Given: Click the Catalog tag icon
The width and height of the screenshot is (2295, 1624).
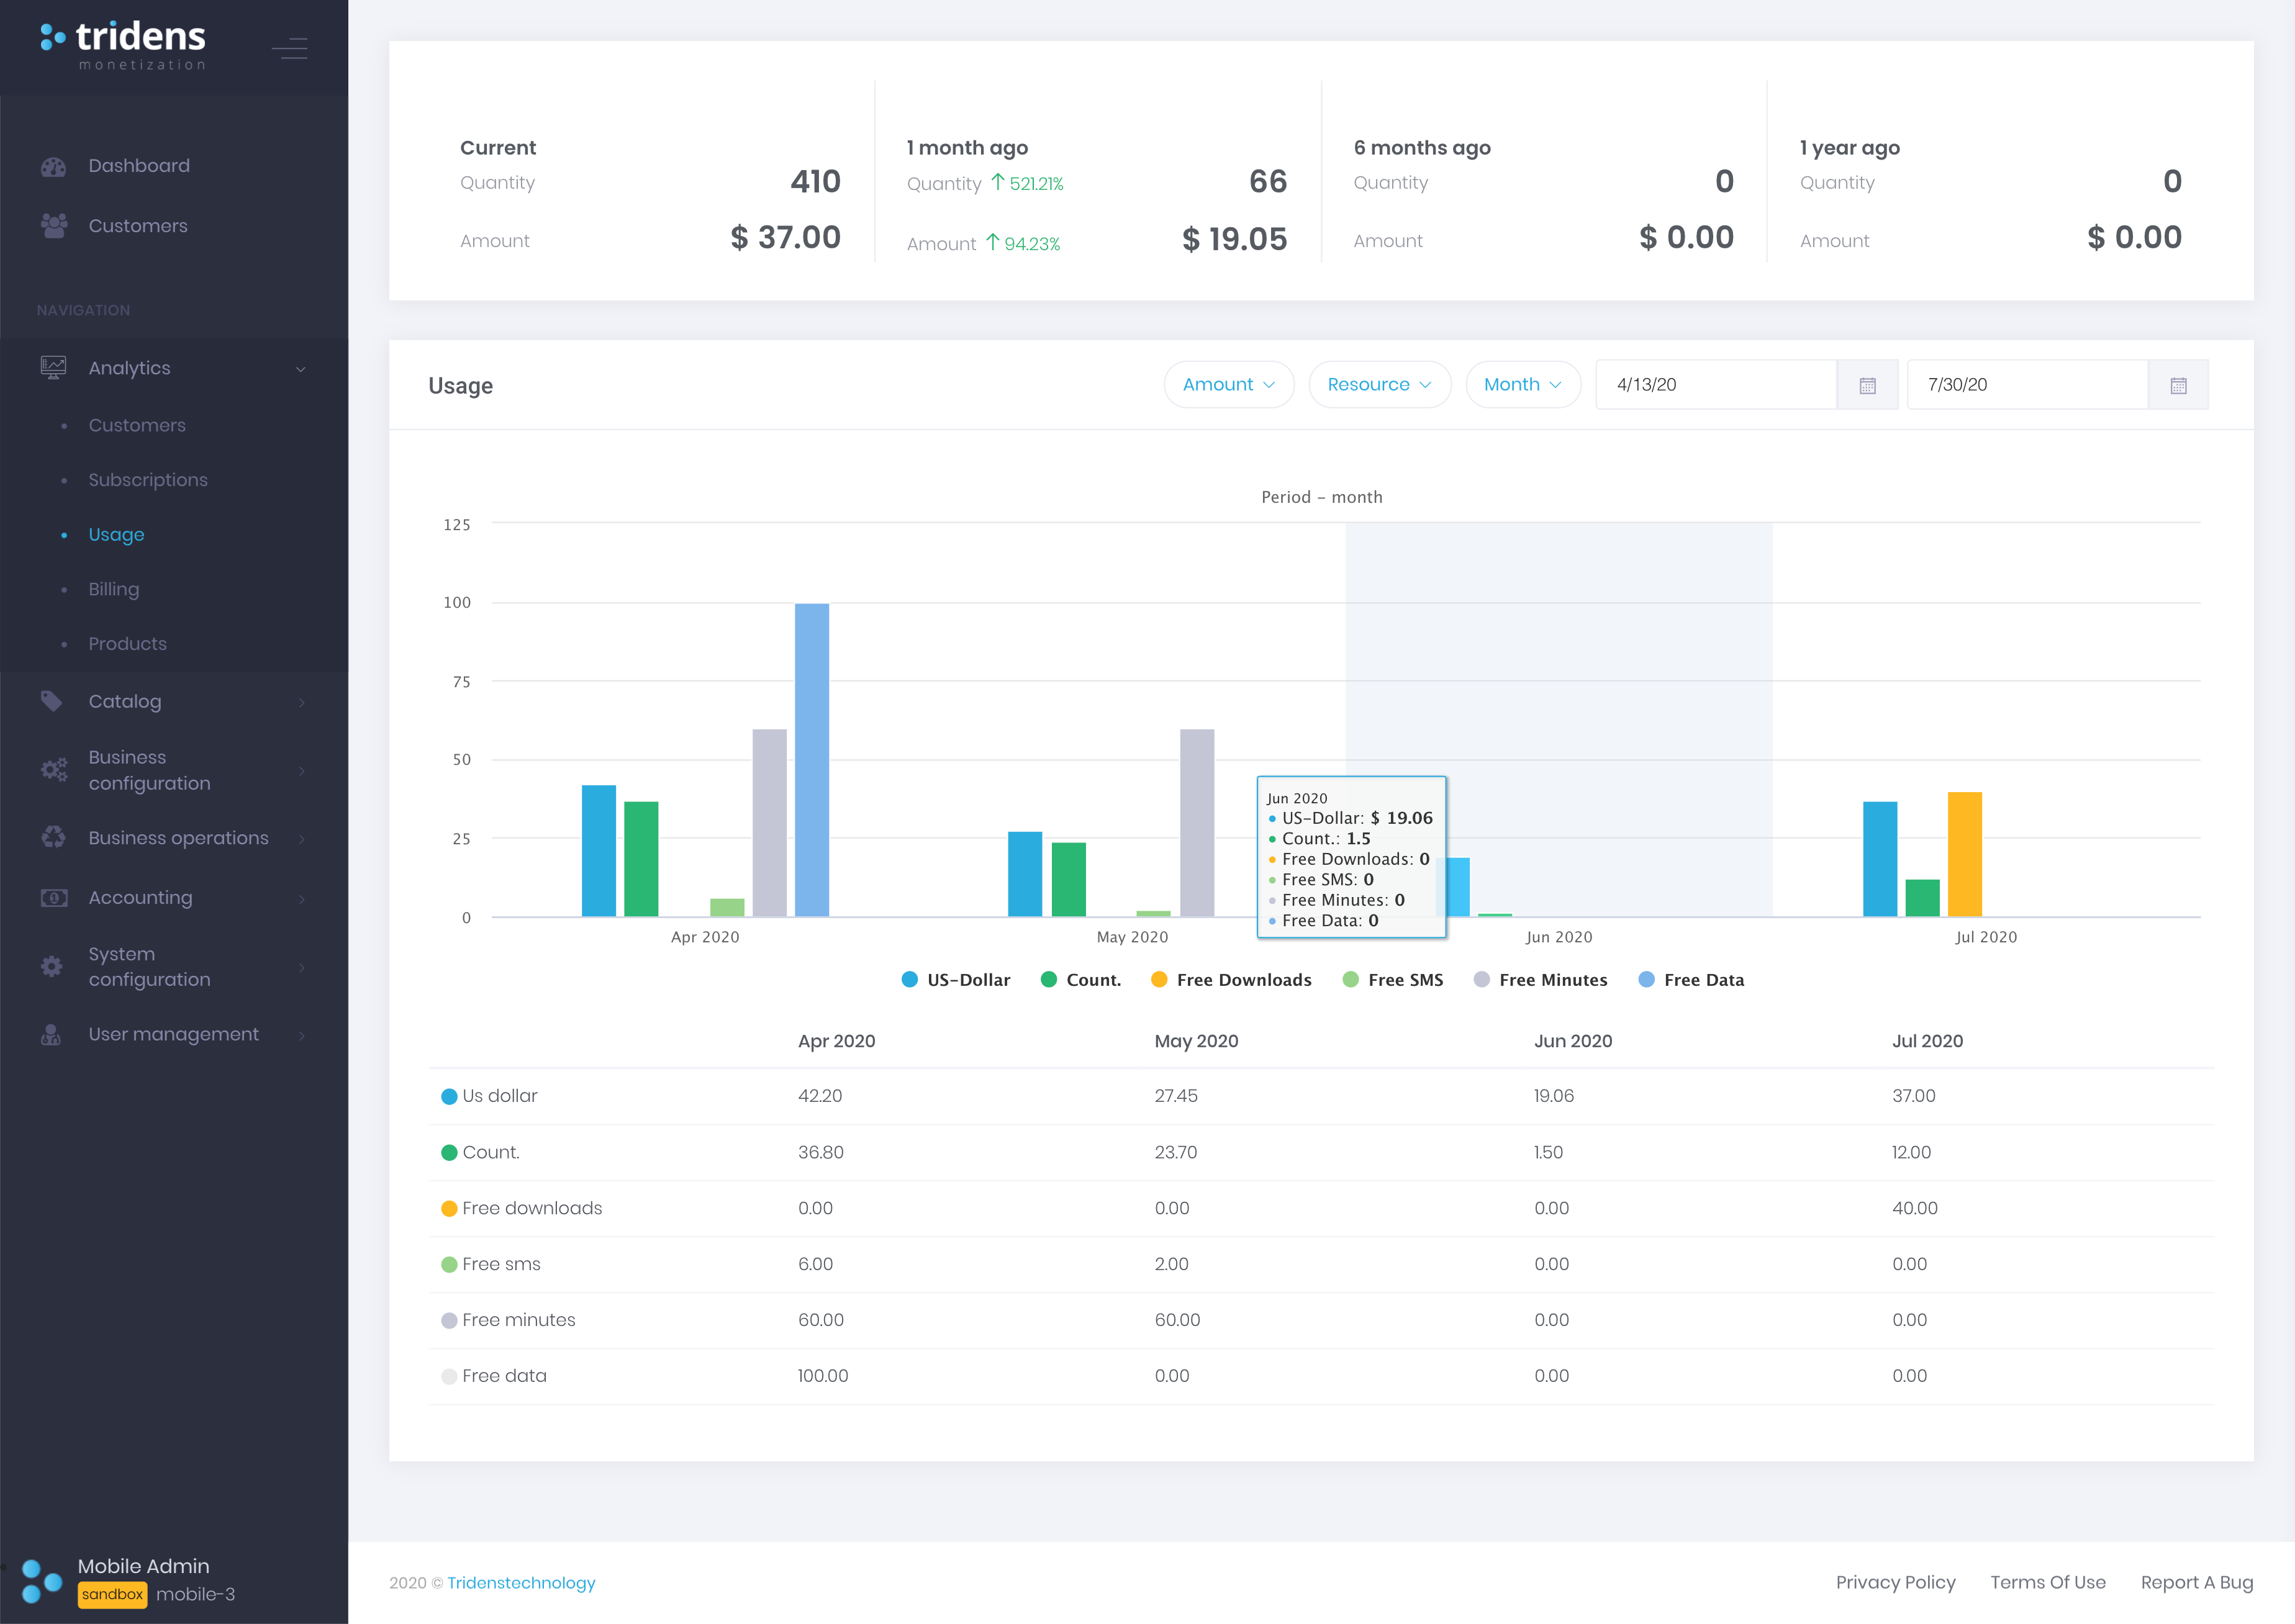Looking at the screenshot, I should tap(52, 701).
